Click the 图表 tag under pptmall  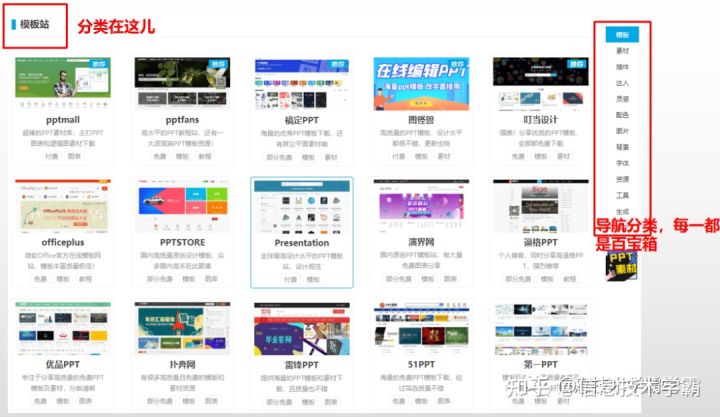74,157
